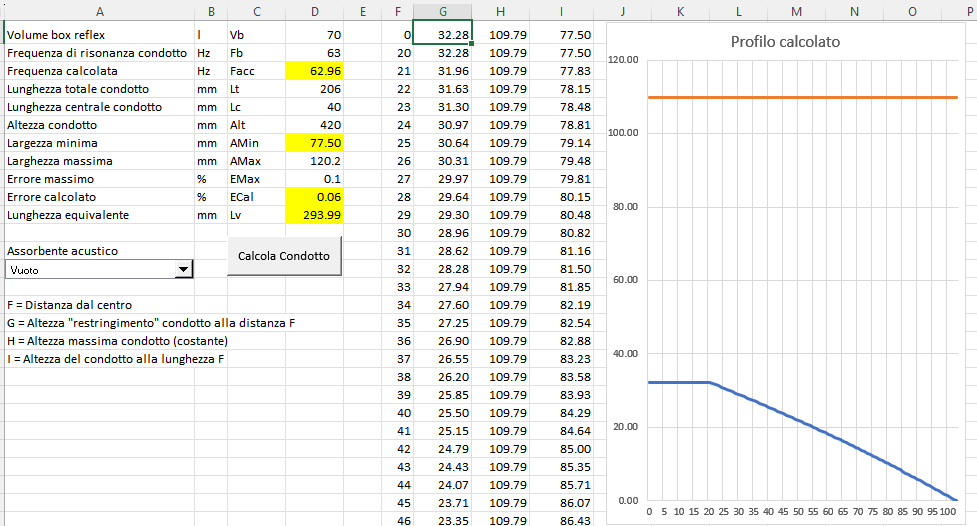Click column G header
Viewport: 977px width, 526px height.
(442, 11)
